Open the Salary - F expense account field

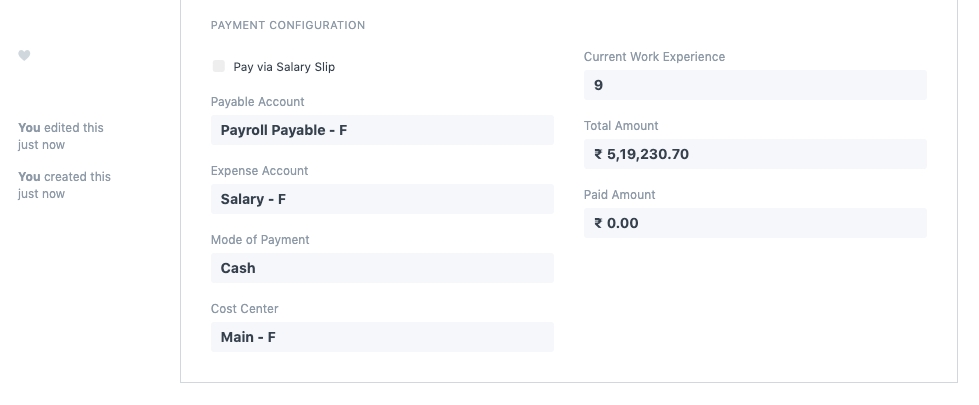pos(381,199)
